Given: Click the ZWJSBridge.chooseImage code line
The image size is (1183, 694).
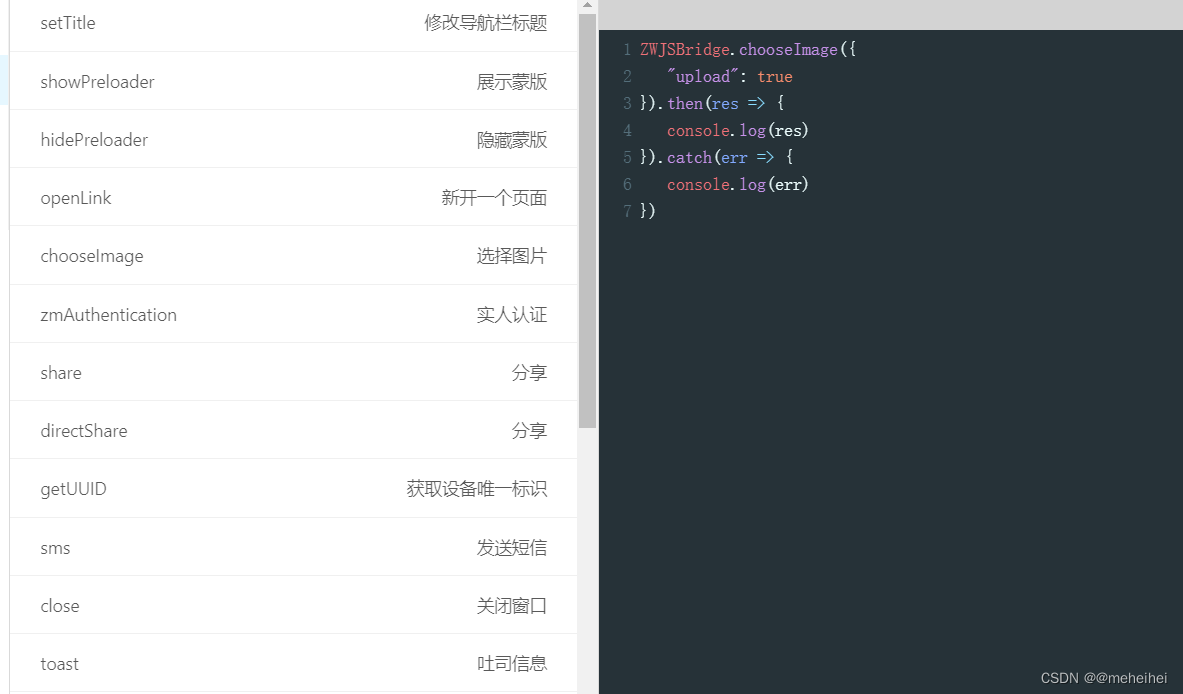Looking at the screenshot, I should (748, 50).
